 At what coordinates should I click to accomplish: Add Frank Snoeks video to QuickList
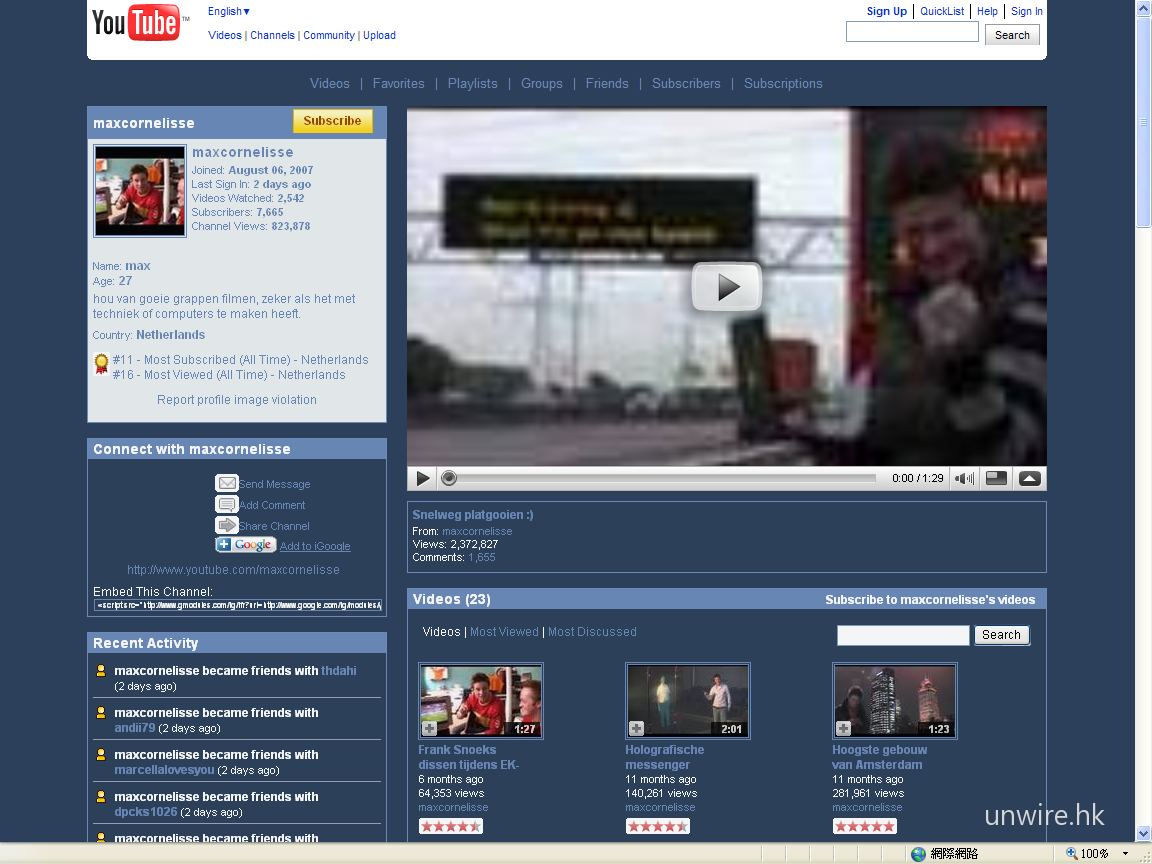tap(429, 728)
